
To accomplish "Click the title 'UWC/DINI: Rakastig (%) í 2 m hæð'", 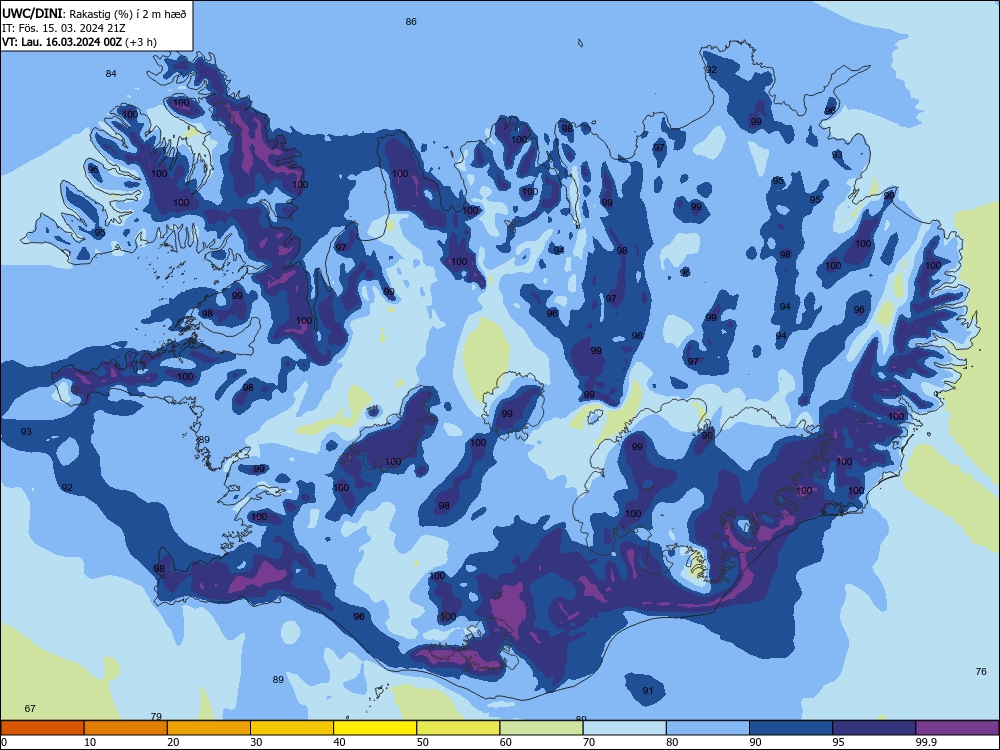I will point(94,13).
